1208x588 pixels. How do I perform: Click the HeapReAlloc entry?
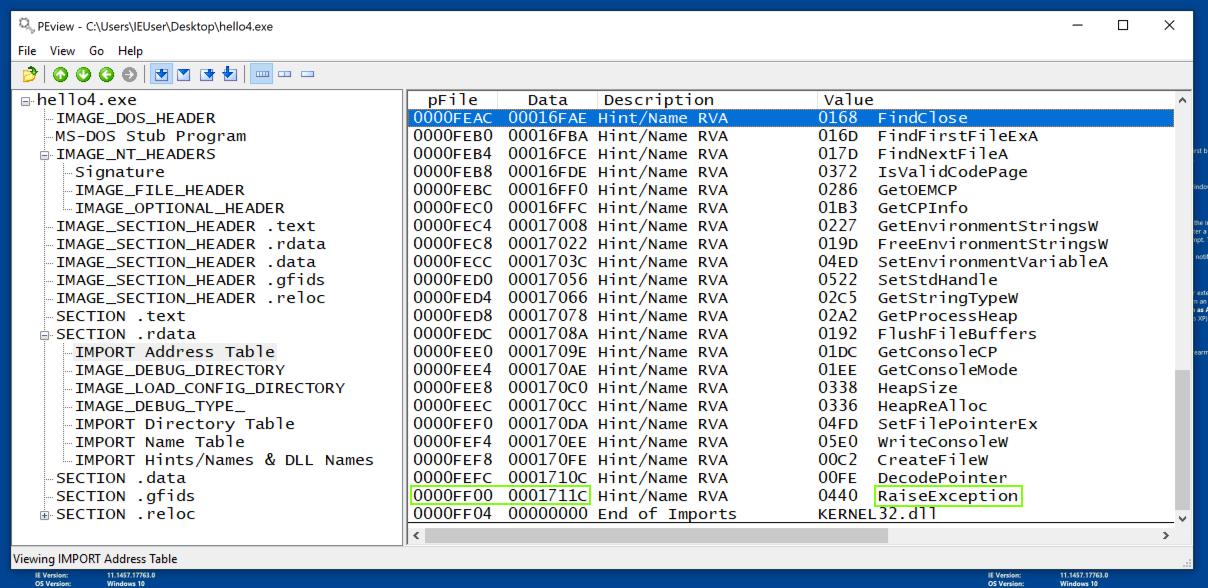(x=932, y=406)
